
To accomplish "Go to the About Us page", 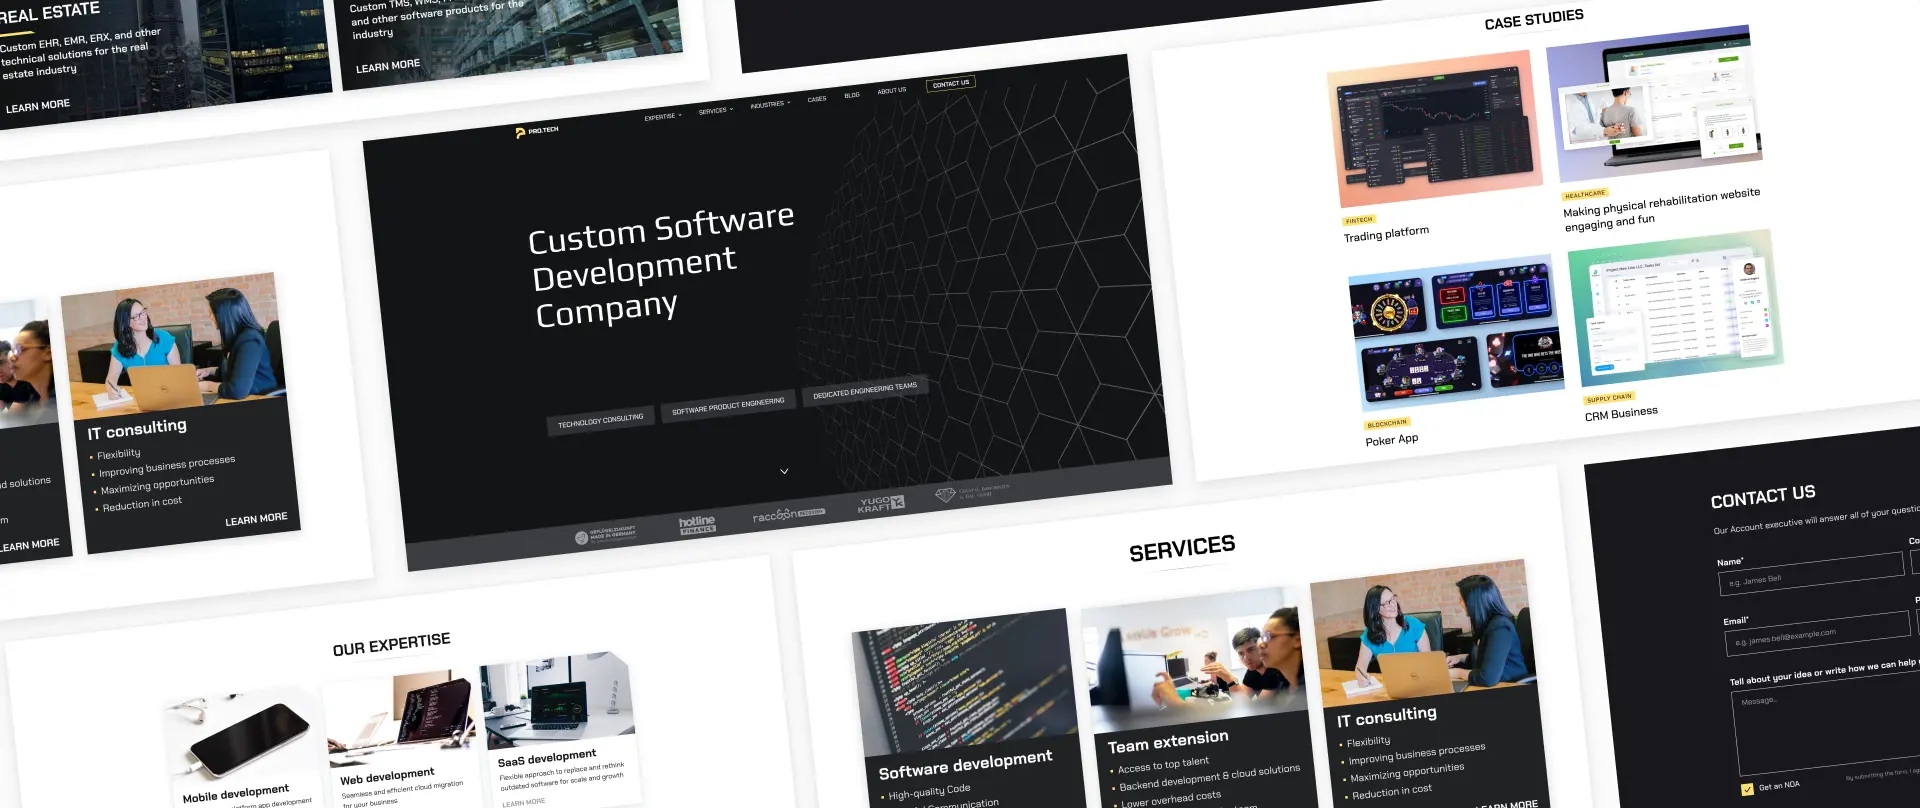I will 892,90.
